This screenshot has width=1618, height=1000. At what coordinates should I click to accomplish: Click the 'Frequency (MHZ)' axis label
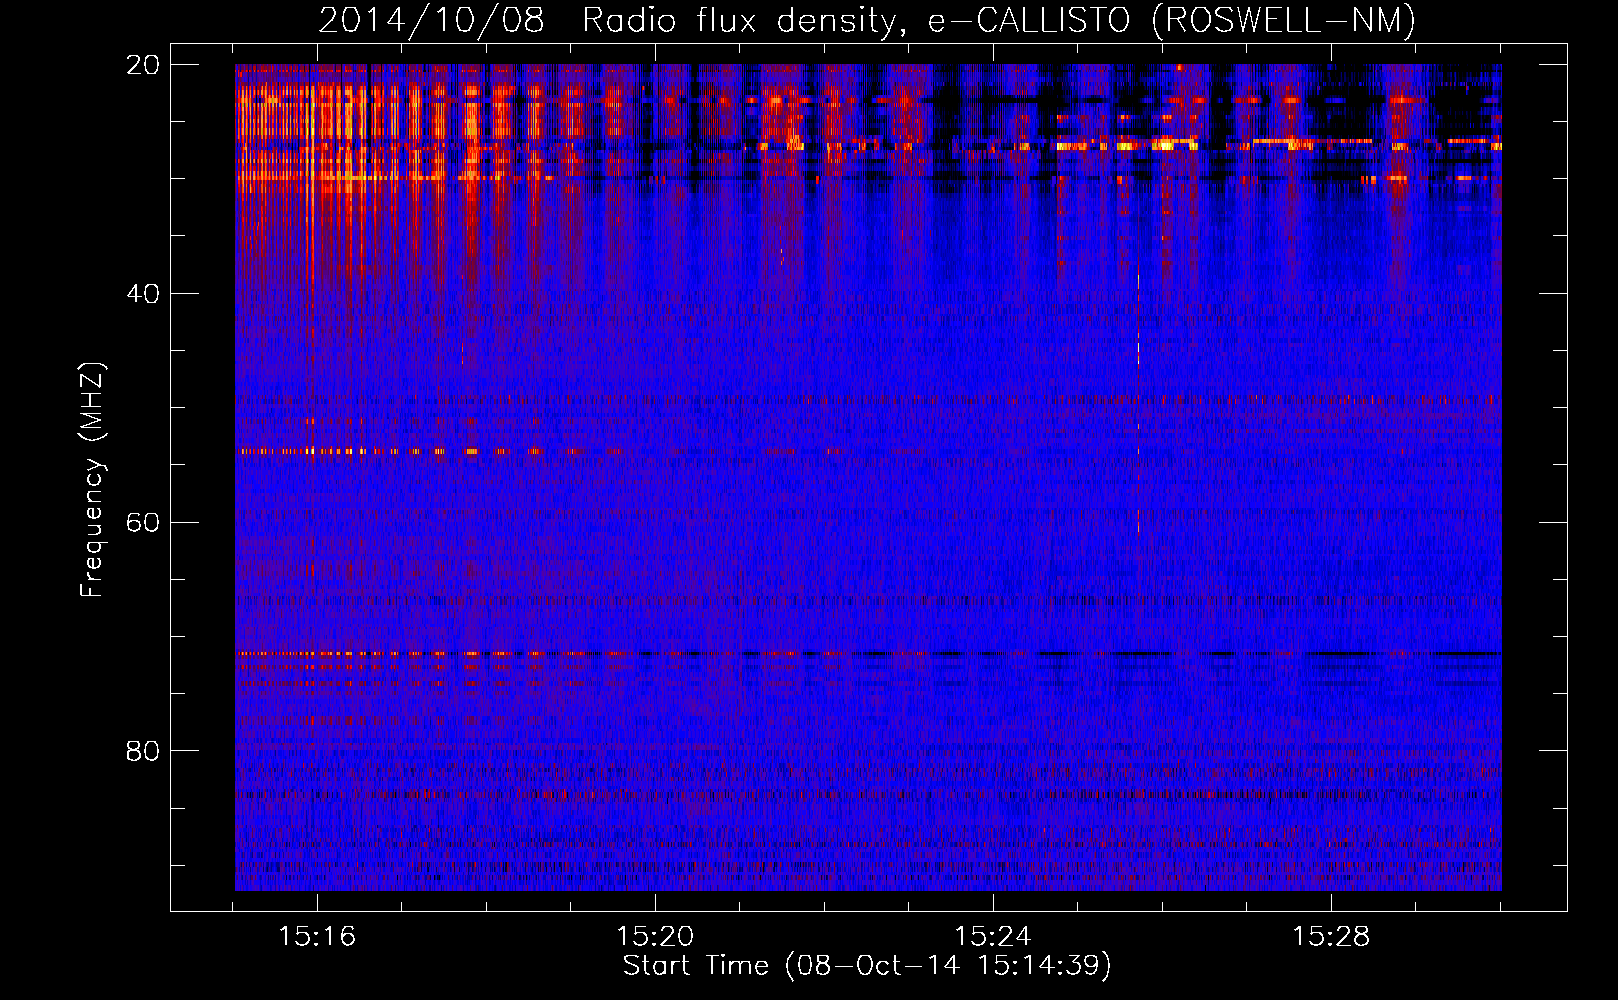pyautogui.click(x=92, y=480)
